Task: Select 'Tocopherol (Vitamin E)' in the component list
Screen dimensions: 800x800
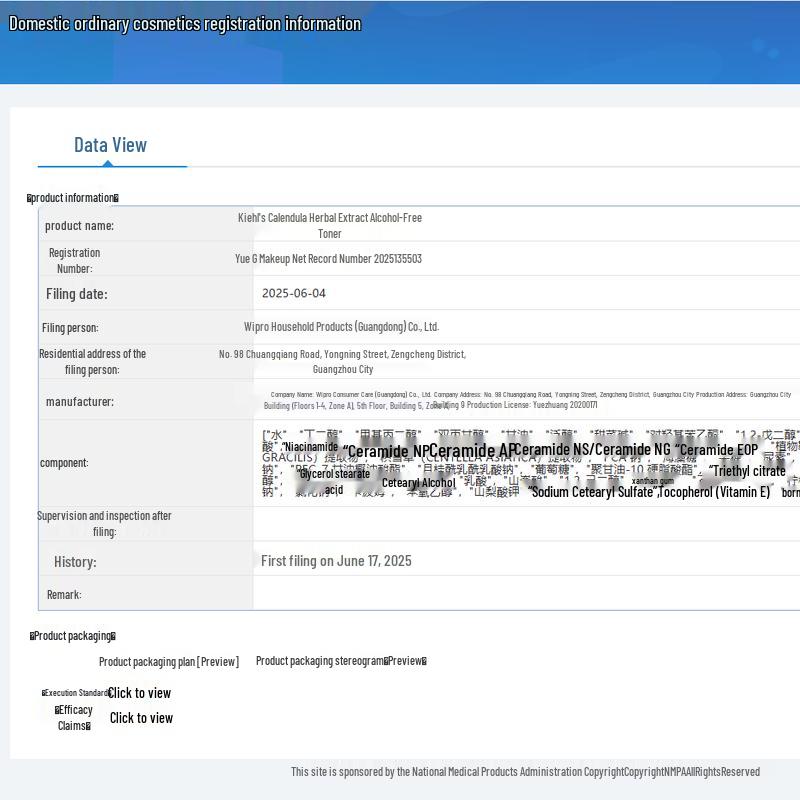Action: coord(714,492)
